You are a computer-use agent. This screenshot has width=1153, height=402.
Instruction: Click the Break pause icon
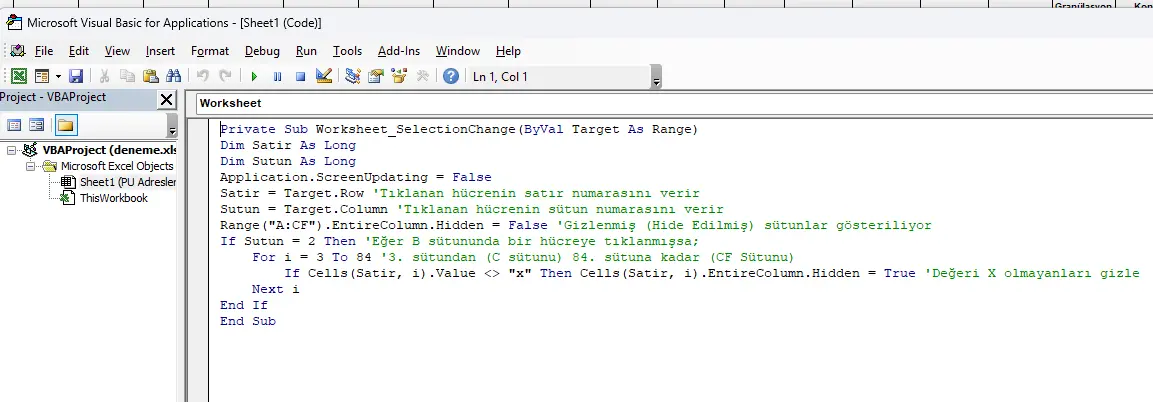point(277,76)
